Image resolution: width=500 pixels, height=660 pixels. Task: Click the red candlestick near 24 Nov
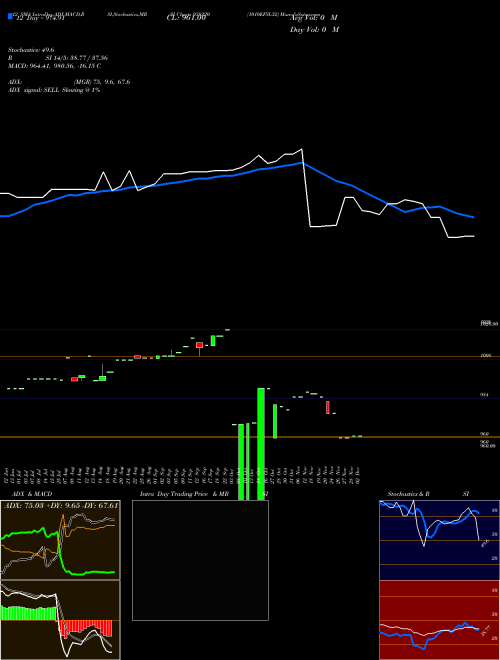point(327,407)
